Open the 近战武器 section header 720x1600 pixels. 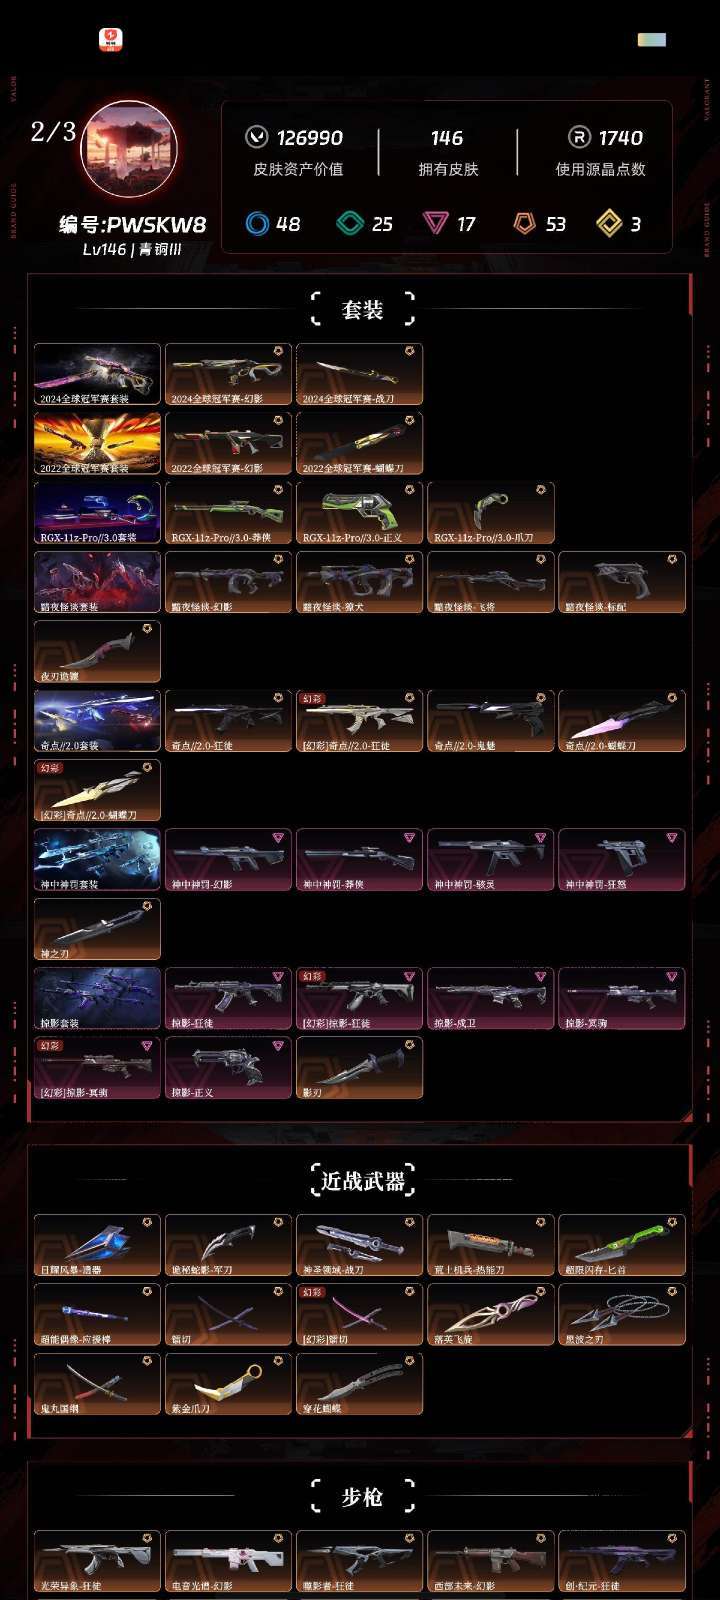(362, 1180)
